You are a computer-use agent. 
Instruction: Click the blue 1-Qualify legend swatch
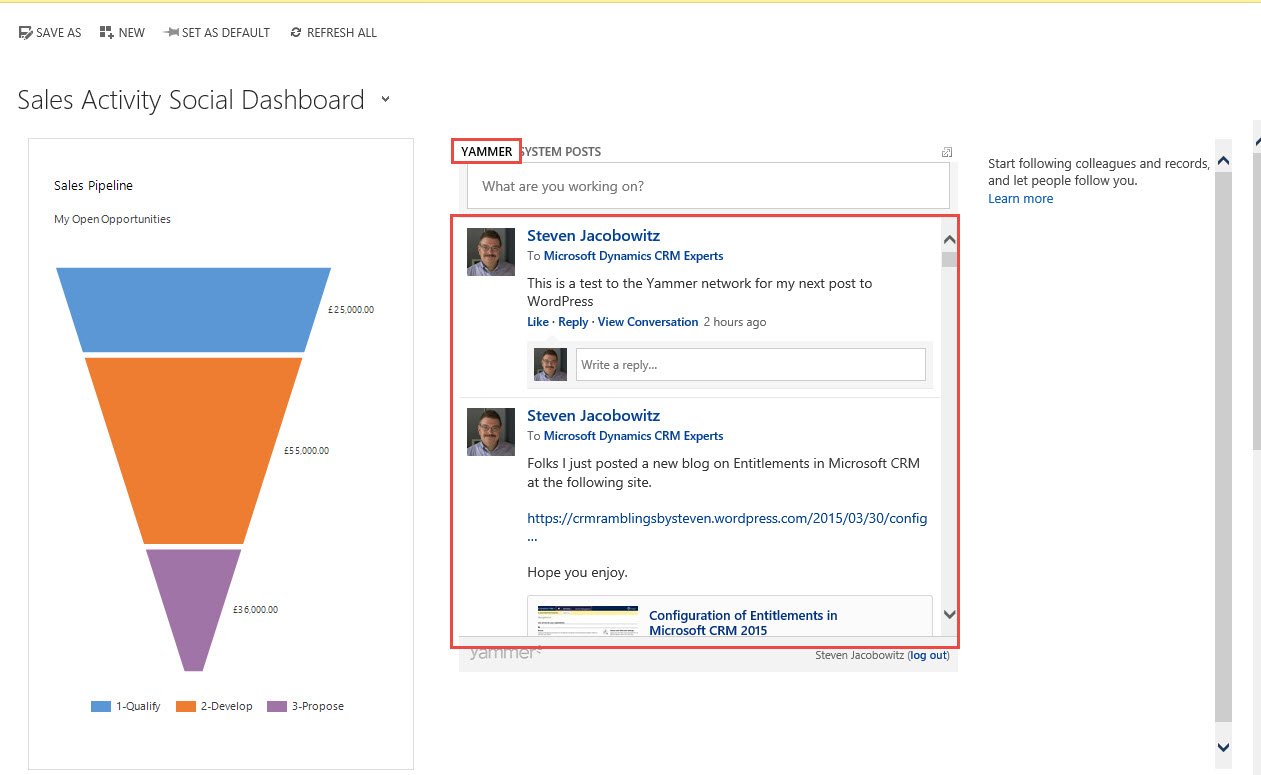pyautogui.click(x=101, y=706)
